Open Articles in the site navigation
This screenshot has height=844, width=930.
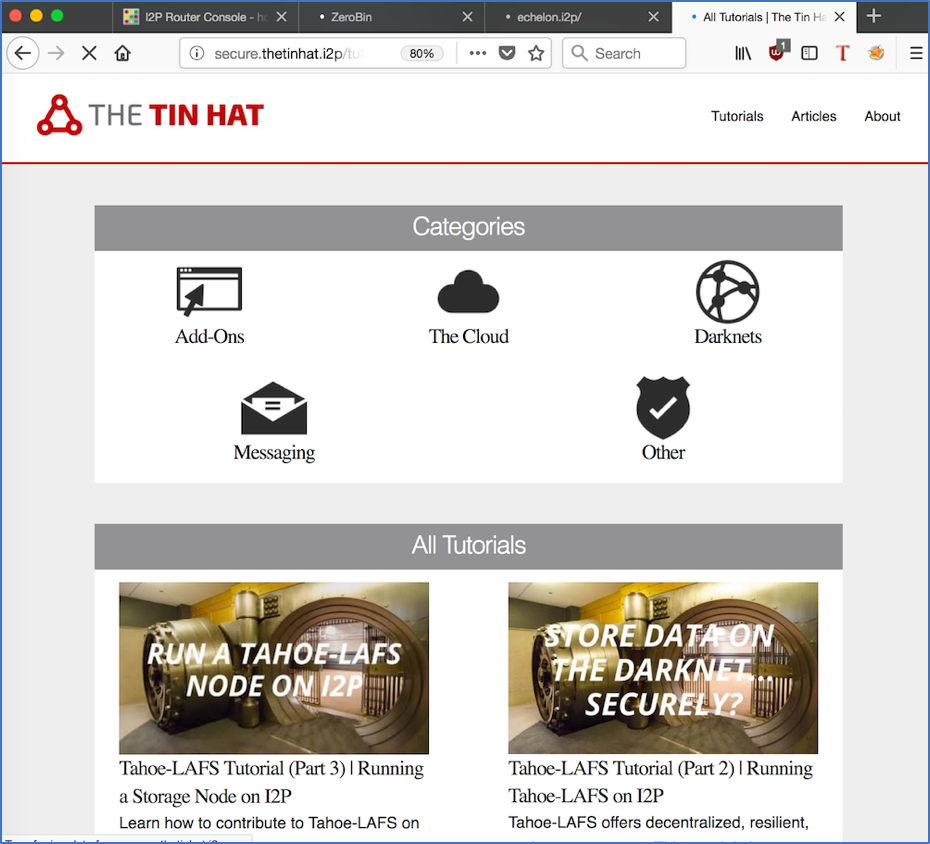pyautogui.click(x=814, y=116)
